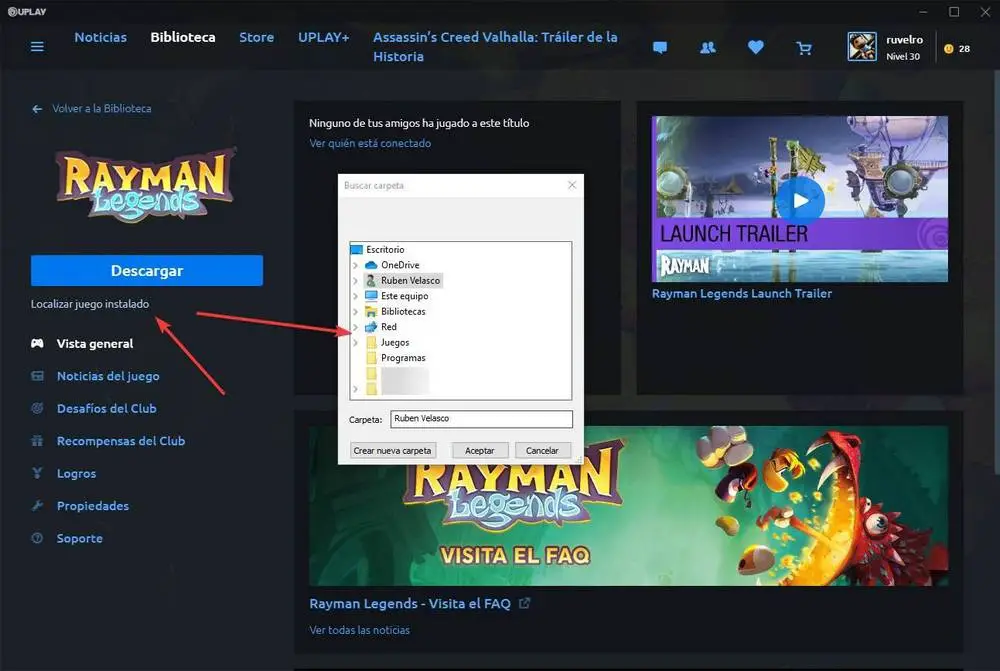Select the Programas folder
Screen dimensions: 1000x671
click(403, 358)
